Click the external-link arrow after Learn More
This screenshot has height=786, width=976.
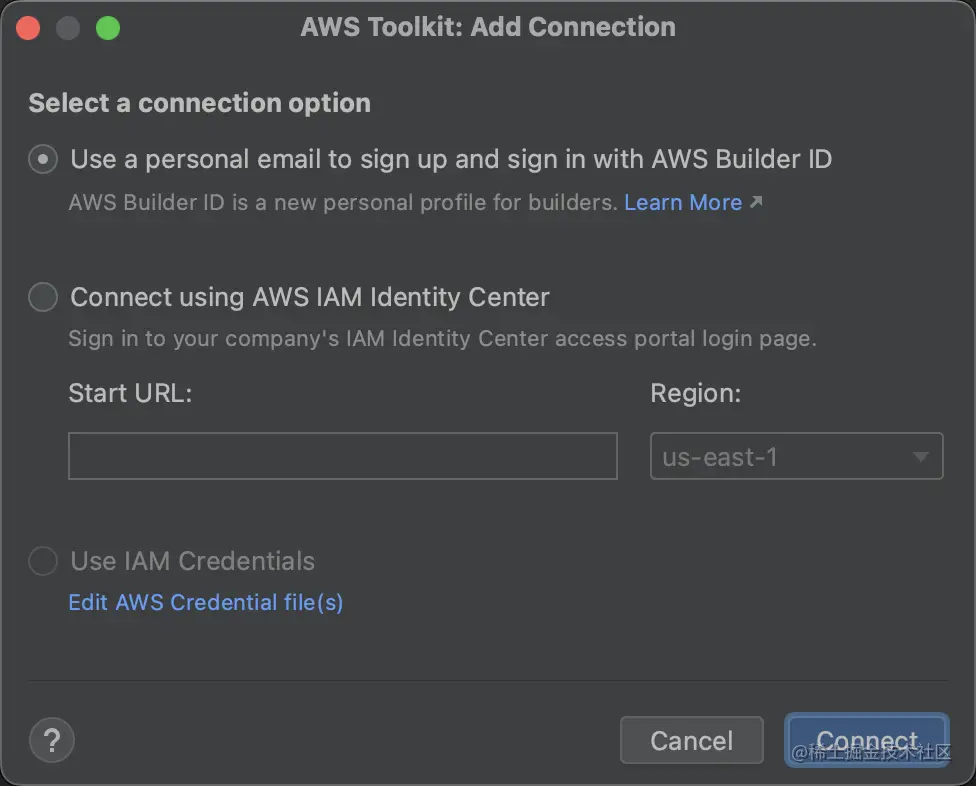(x=756, y=202)
